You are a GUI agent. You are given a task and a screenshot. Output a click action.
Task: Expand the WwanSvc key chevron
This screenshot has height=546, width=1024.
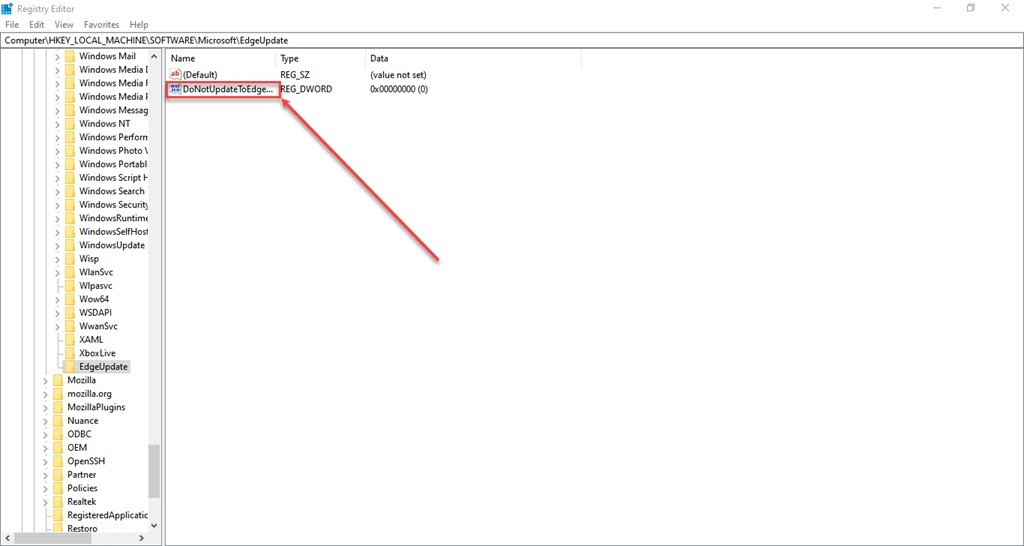[x=57, y=327]
